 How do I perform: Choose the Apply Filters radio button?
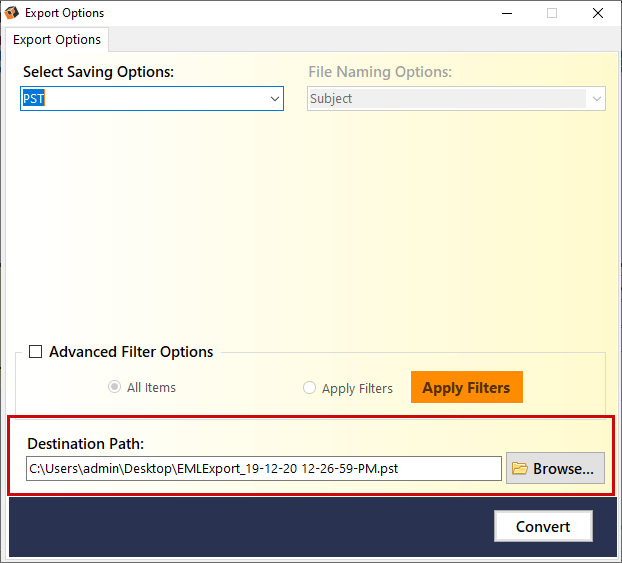coord(309,388)
